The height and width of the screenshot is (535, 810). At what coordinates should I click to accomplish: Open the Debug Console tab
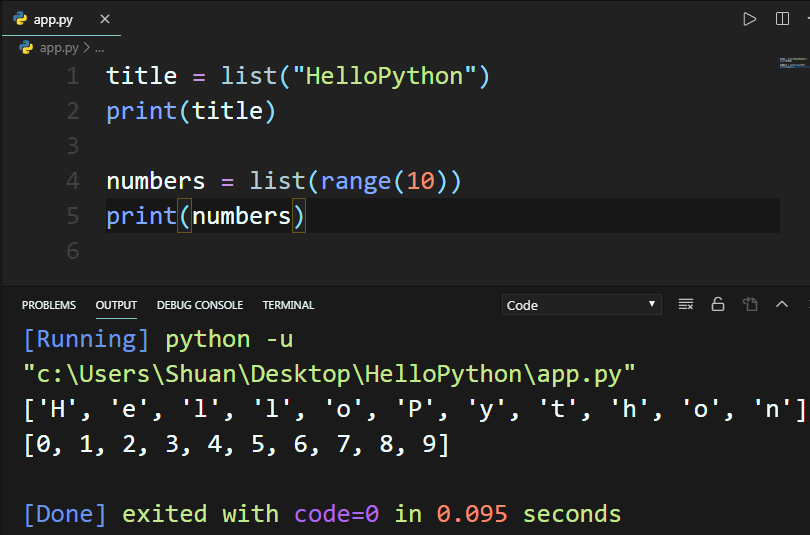200,305
